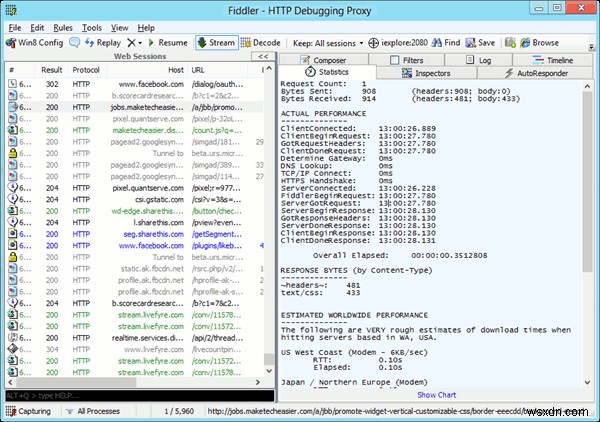Select the 304 www.livefyre.com session row
This screenshot has height=422, width=600.
[x=135, y=349]
